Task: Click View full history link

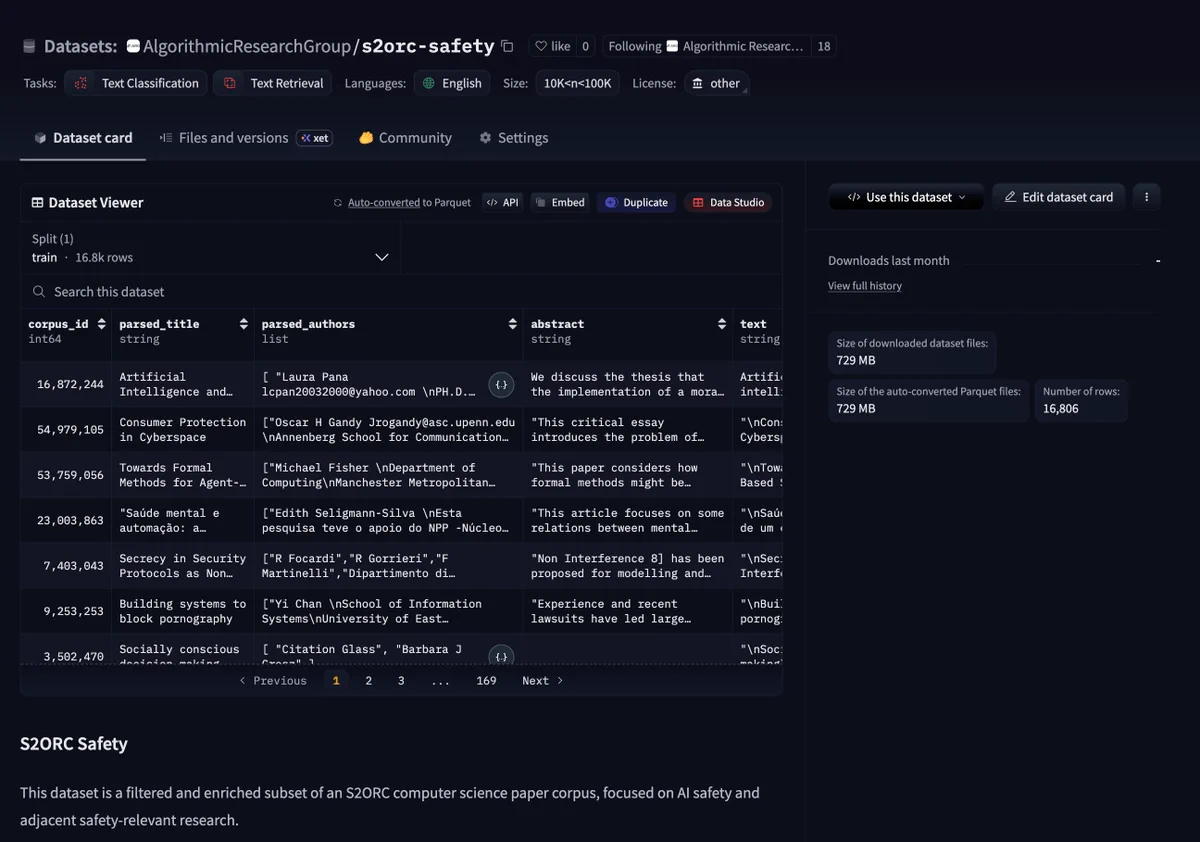Action: click(865, 286)
